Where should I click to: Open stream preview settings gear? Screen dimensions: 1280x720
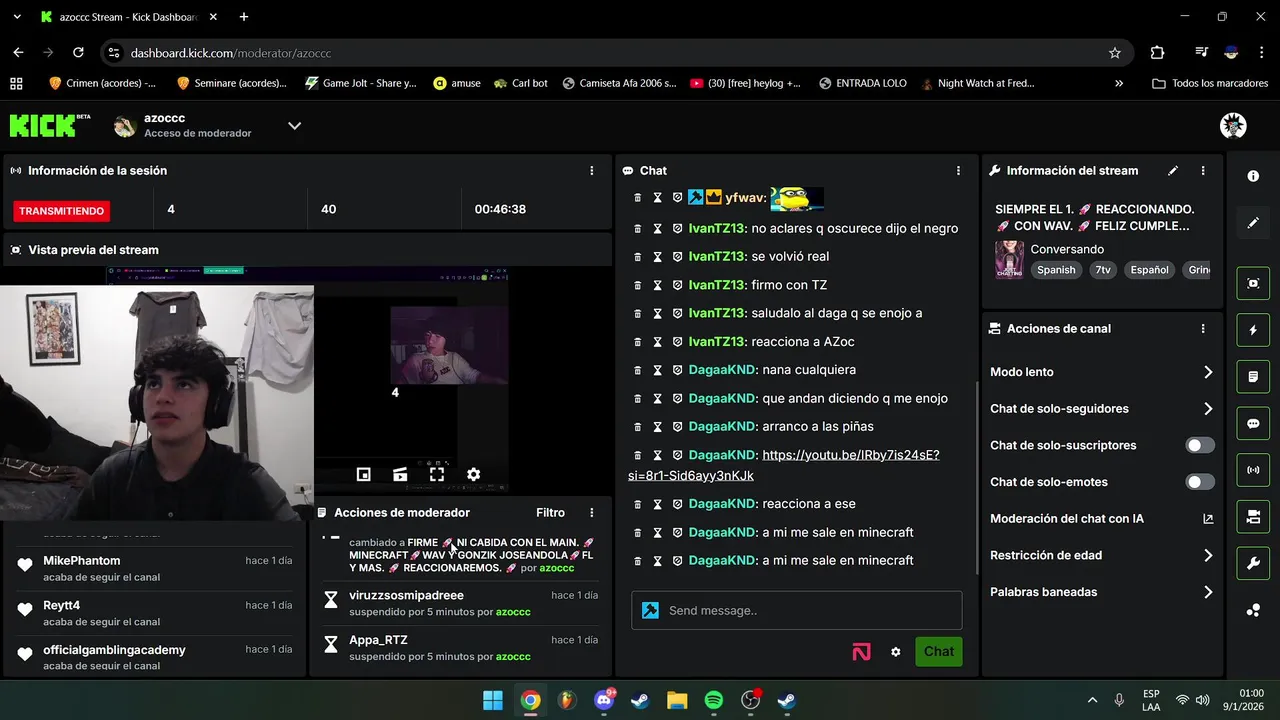[x=473, y=474]
